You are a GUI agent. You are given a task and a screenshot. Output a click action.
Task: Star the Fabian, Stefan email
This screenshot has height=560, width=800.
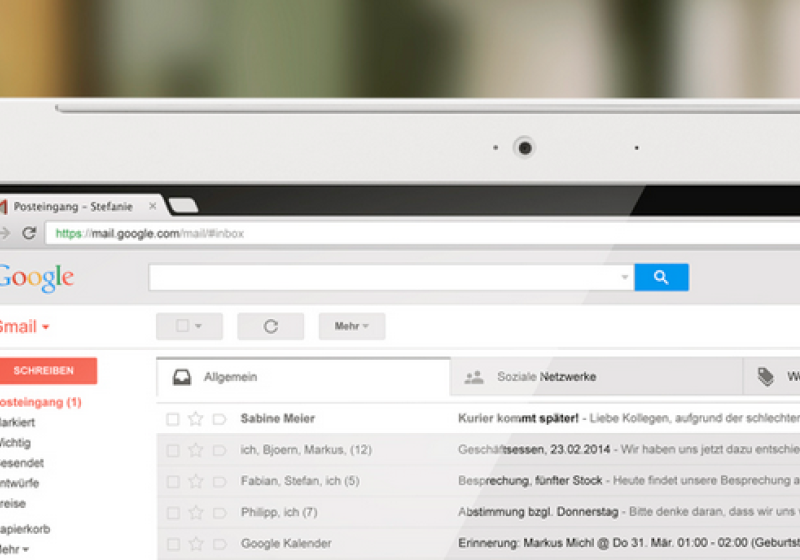click(x=195, y=481)
